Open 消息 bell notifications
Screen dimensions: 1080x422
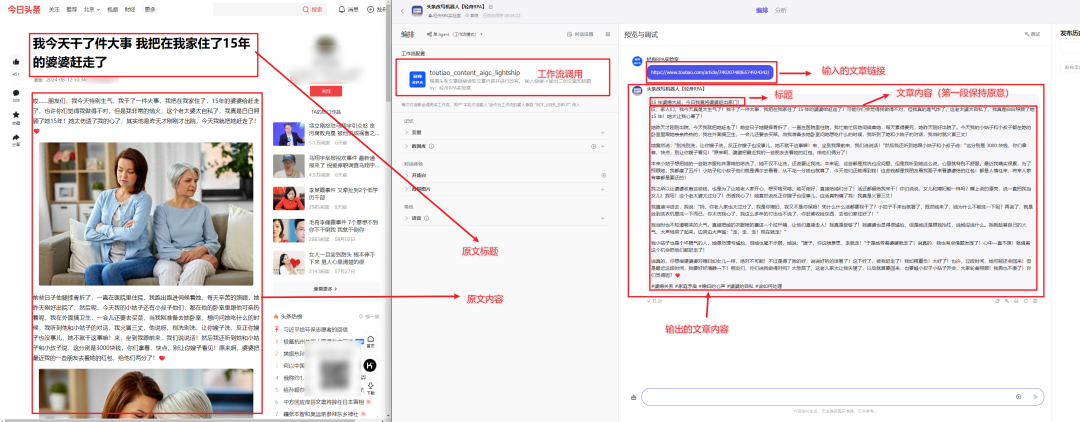(349, 10)
